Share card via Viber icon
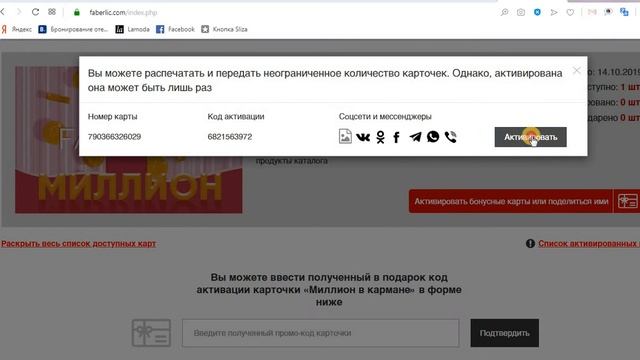The width and height of the screenshot is (640, 360). click(x=451, y=137)
